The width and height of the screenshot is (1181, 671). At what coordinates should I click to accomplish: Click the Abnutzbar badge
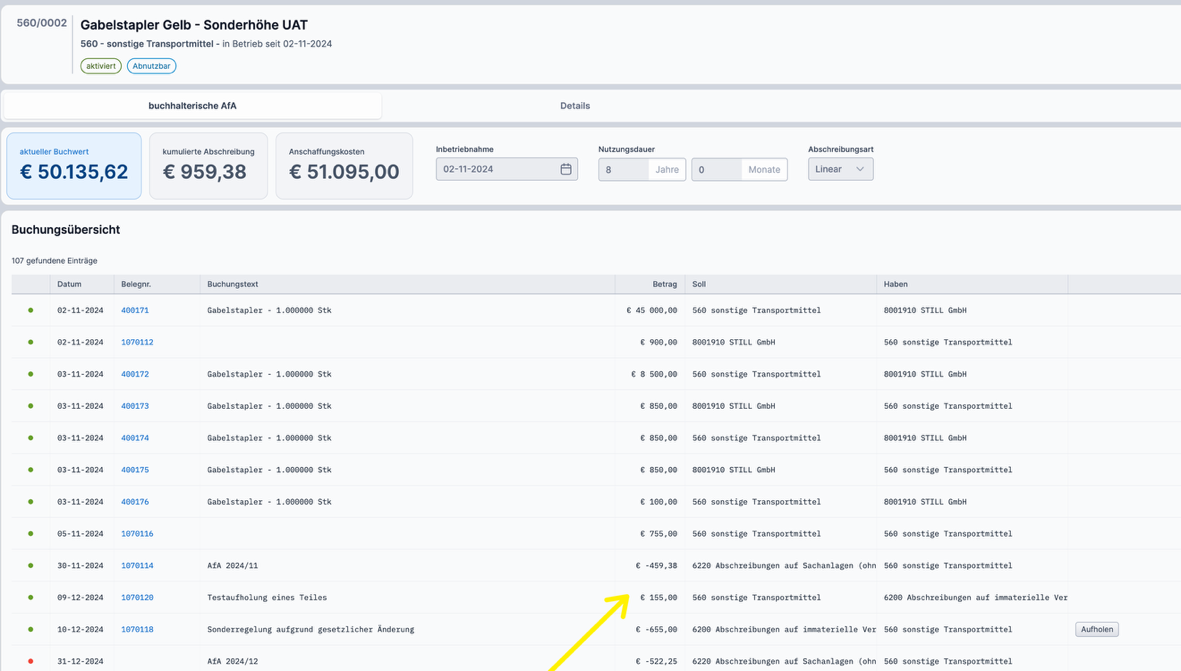(x=151, y=66)
